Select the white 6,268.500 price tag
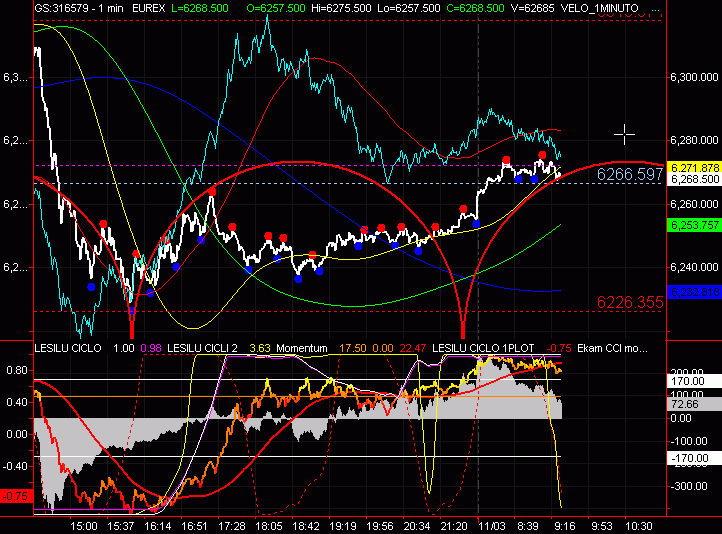This screenshot has height=534, width=722. (x=694, y=179)
